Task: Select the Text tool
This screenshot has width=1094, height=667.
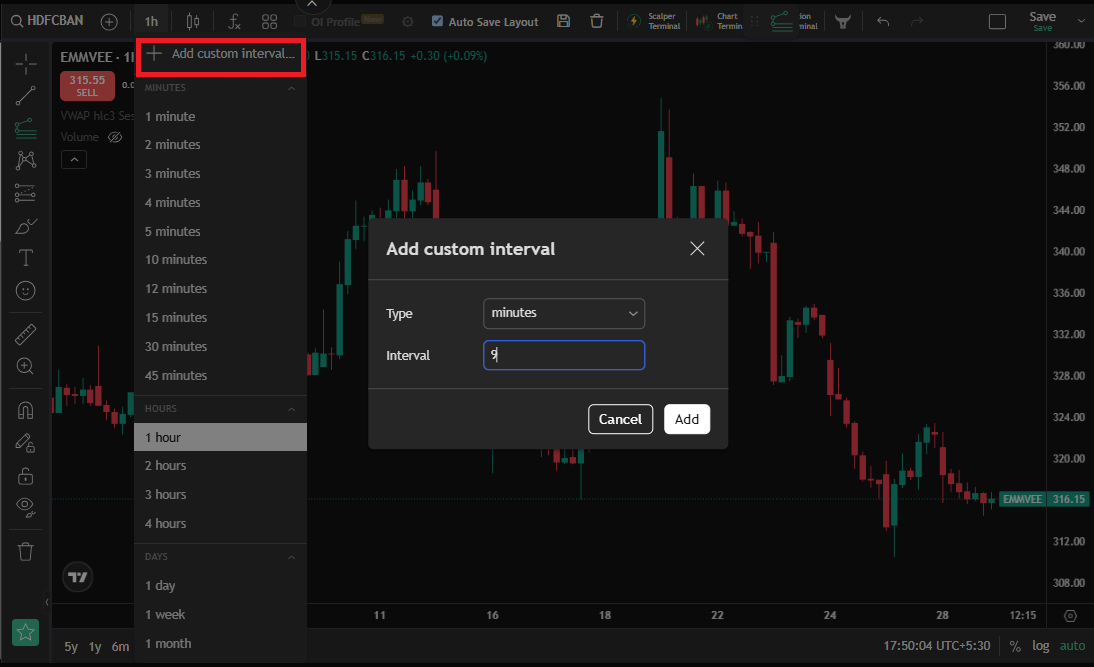Action: (x=26, y=258)
